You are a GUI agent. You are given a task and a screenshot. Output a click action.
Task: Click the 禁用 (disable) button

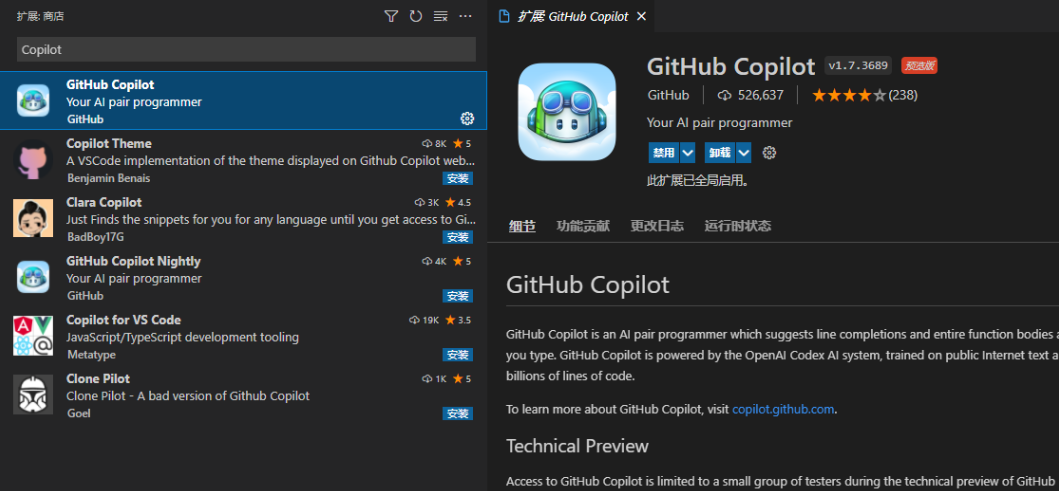[x=664, y=153]
